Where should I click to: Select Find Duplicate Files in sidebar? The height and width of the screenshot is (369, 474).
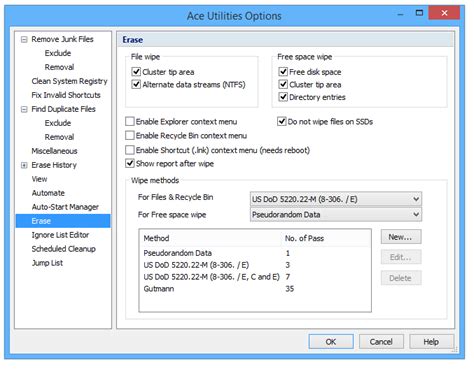pos(63,109)
